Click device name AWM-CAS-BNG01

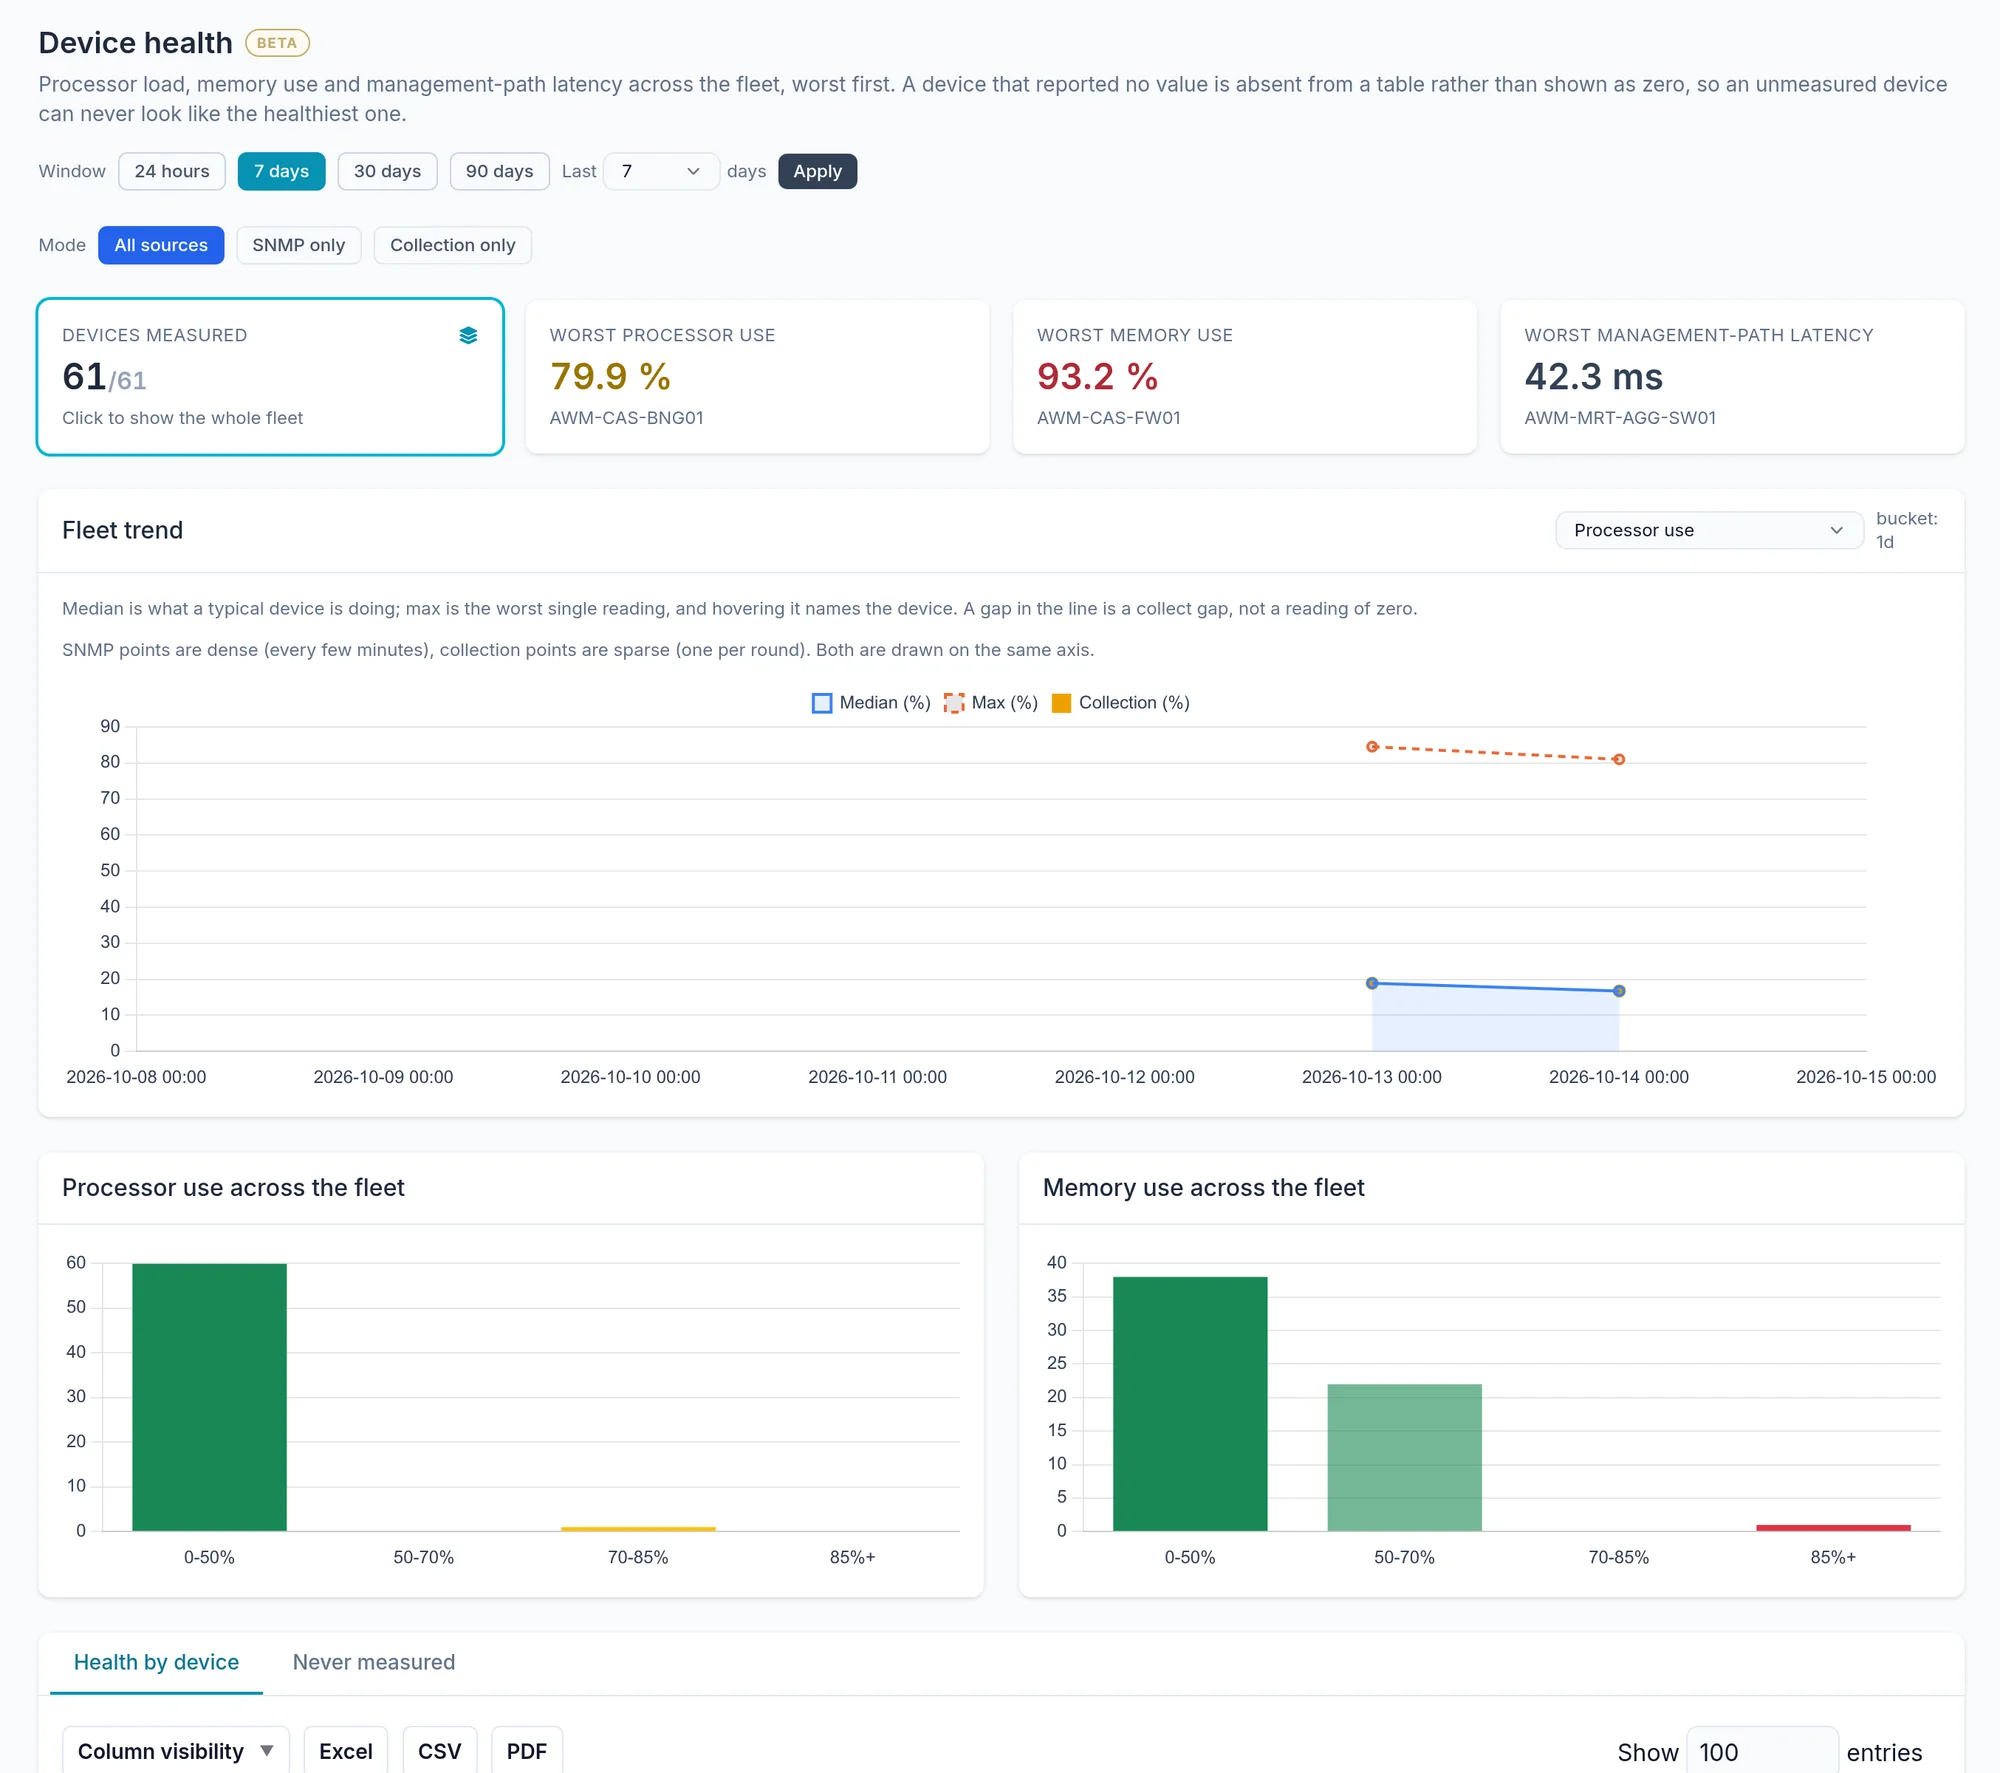tap(626, 418)
